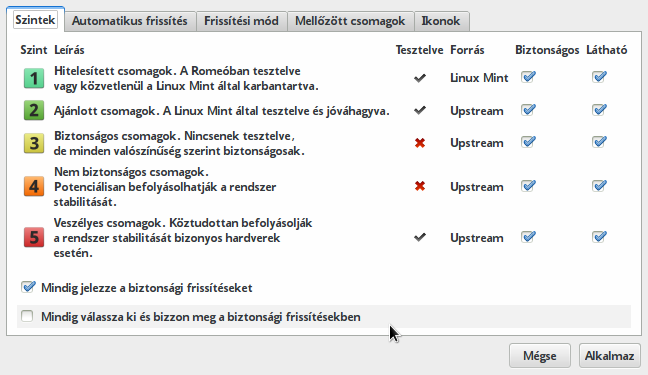Switch to the Automatikus frissítés tab

click(130, 21)
